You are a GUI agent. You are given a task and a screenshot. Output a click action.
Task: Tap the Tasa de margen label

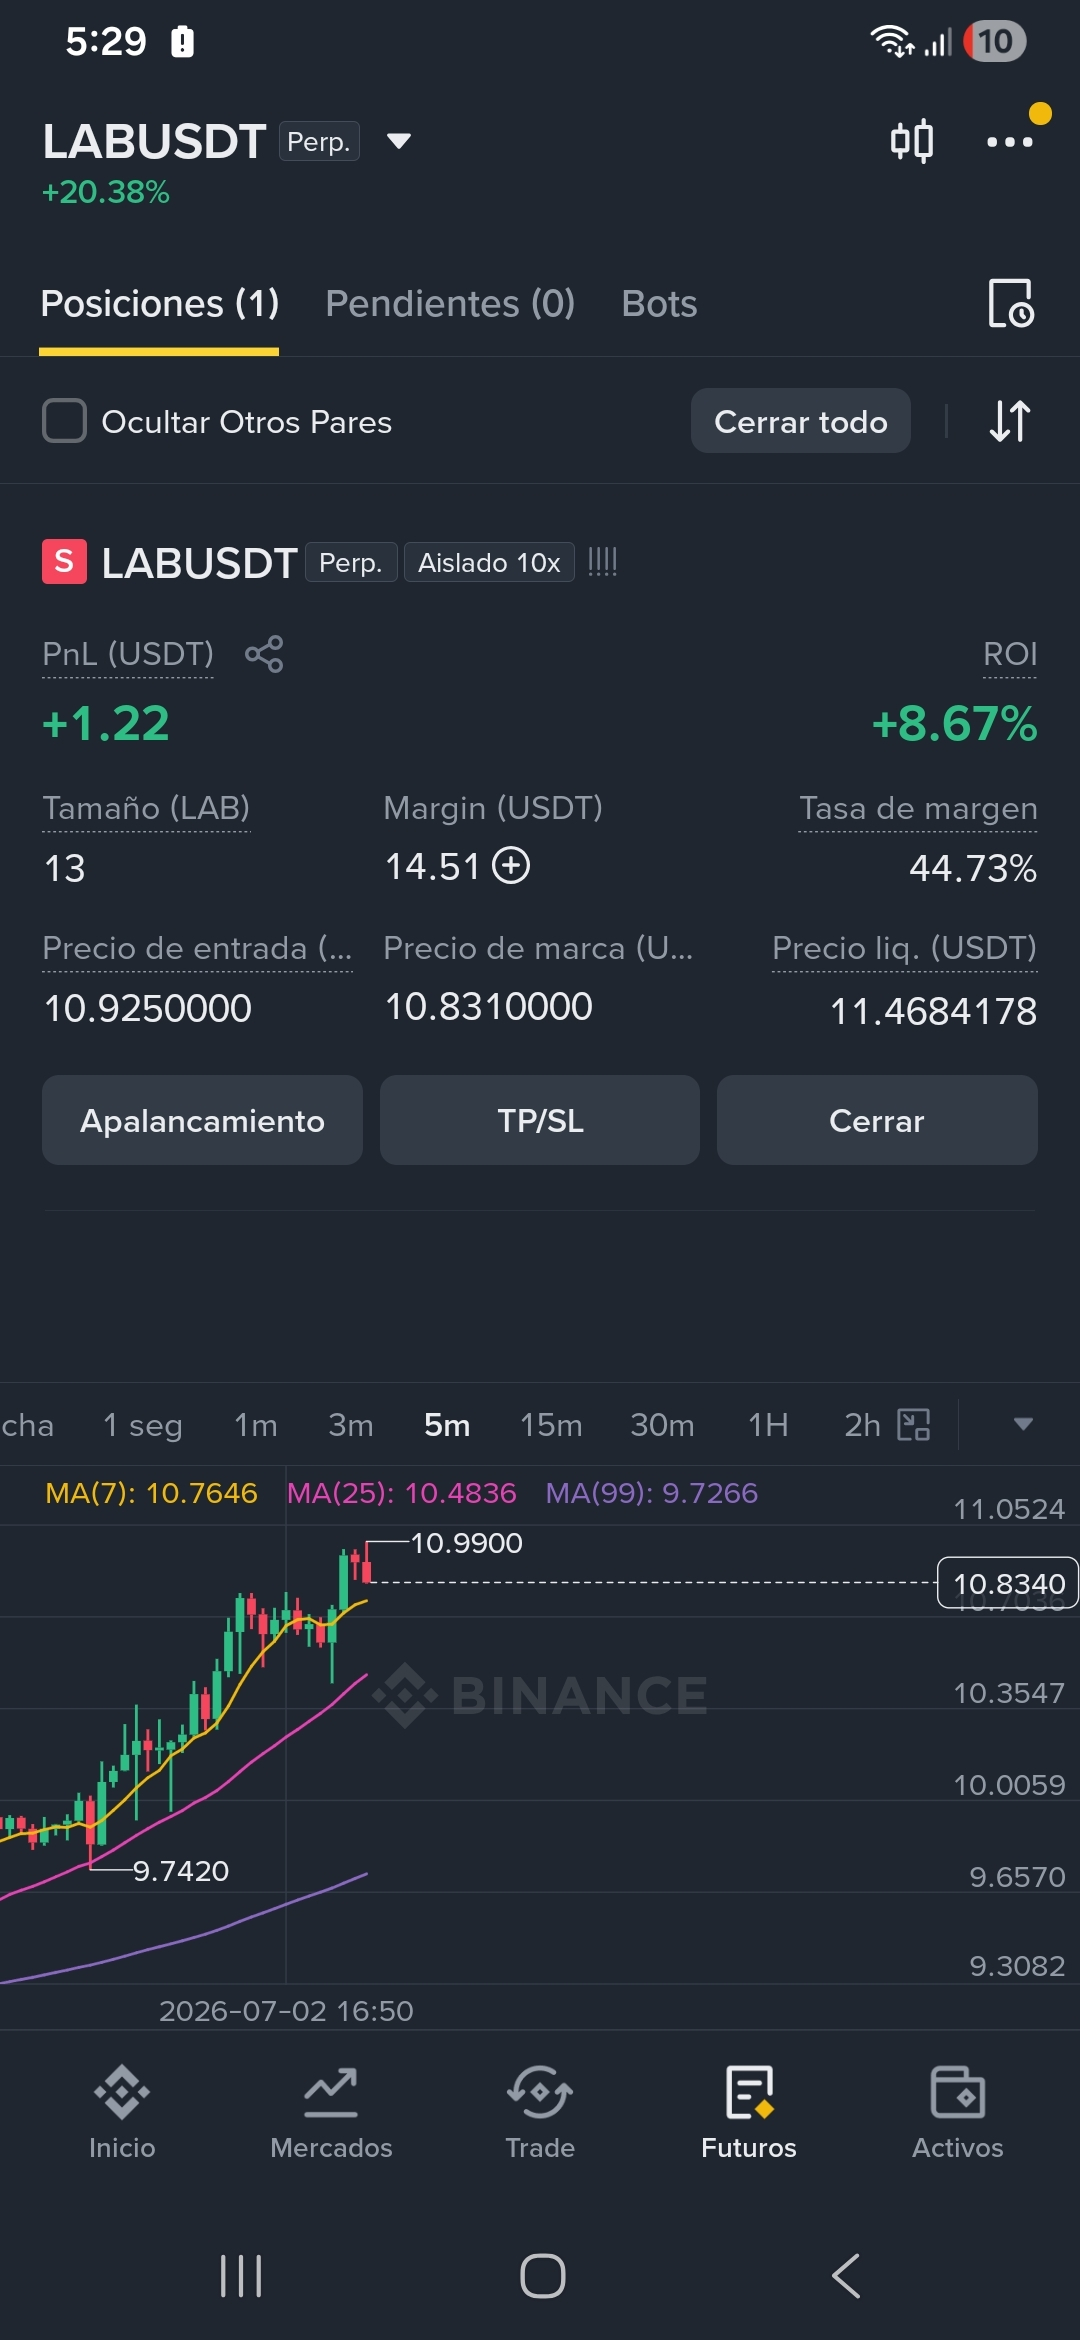click(918, 808)
